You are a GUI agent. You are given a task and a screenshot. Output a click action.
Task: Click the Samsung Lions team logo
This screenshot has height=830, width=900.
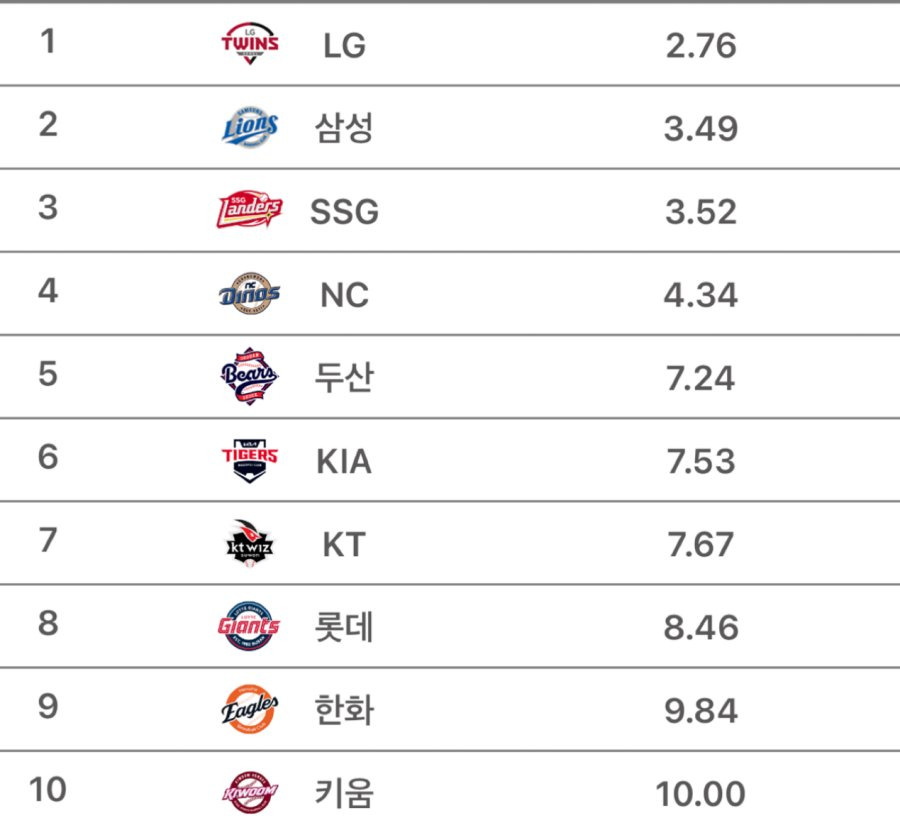point(250,126)
